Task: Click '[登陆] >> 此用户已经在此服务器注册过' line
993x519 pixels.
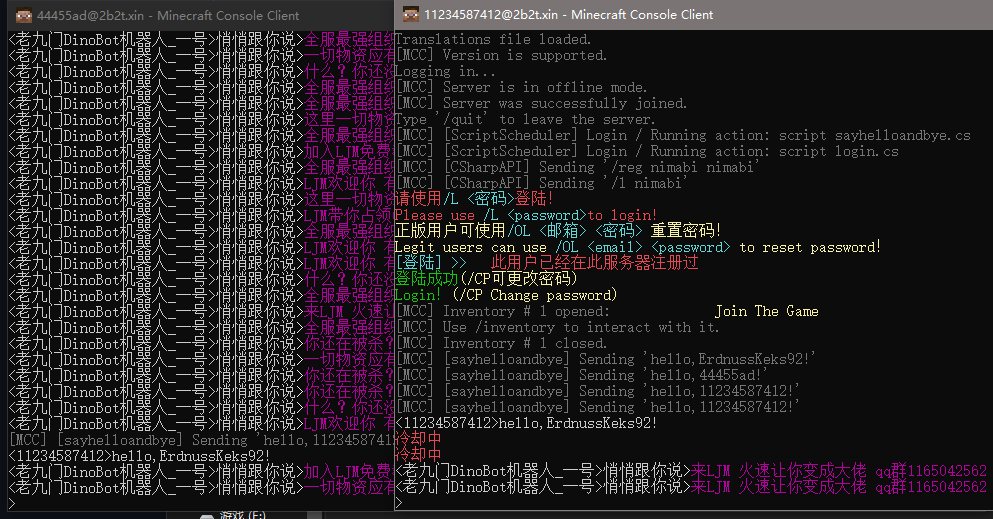Action: [547, 263]
